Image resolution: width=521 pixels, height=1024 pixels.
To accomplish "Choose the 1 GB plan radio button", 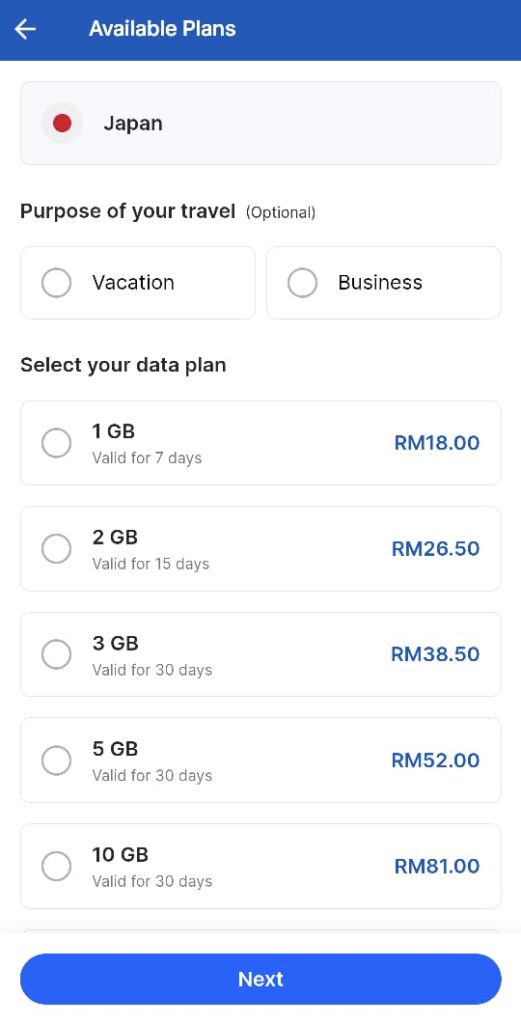I will click(56, 443).
